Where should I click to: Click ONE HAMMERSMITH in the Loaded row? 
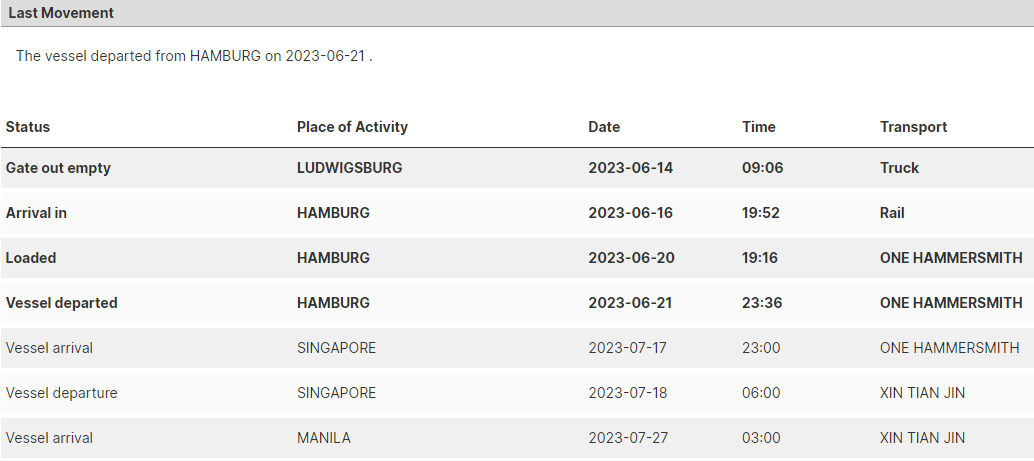point(951,258)
